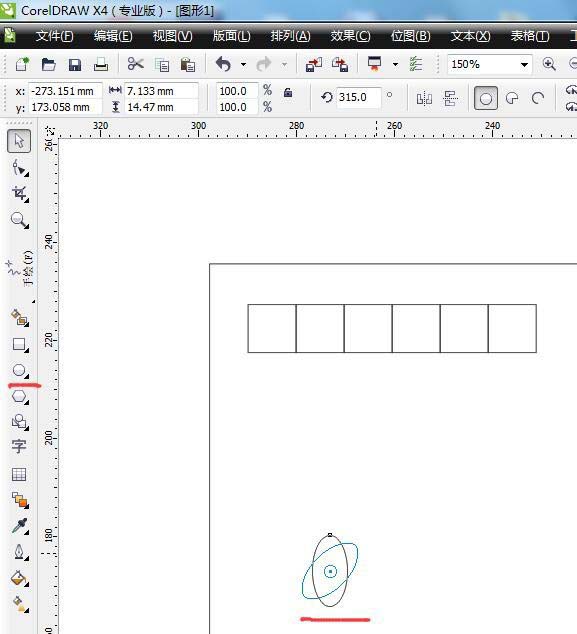Choose the Arc shape mode
577x634 pixels.
pyautogui.click(x=538, y=98)
